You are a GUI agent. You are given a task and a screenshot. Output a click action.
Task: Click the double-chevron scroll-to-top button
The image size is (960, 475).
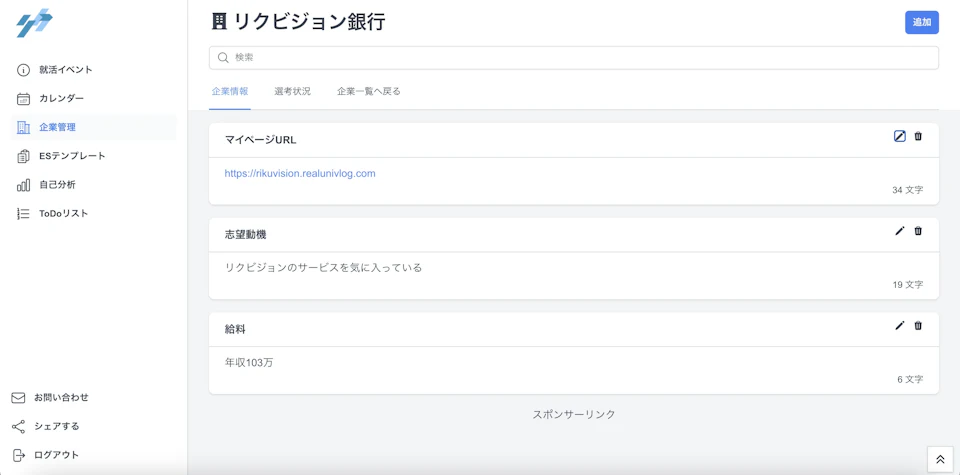pyautogui.click(x=940, y=458)
